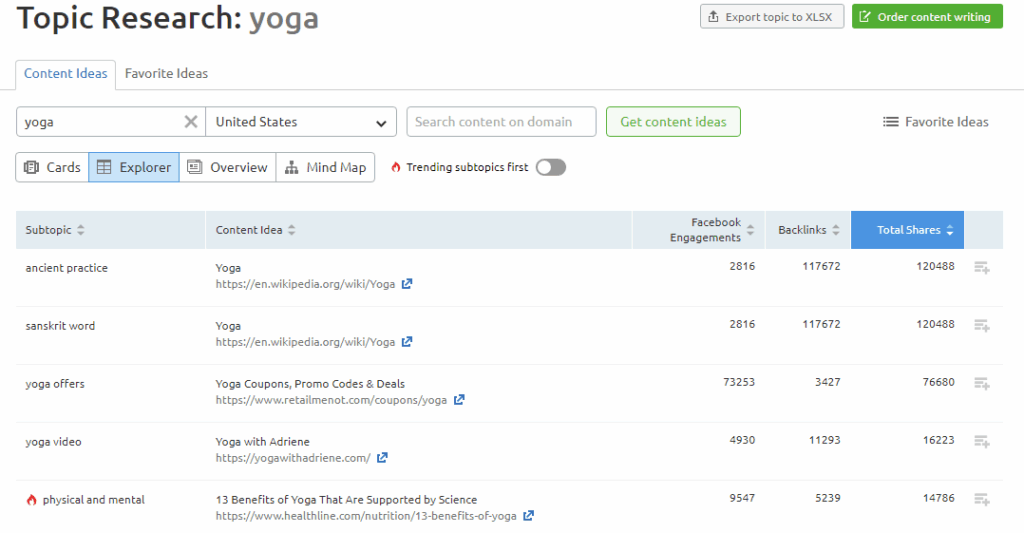
Task: Add yoga offers row to favorites
Action: [982, 384]
